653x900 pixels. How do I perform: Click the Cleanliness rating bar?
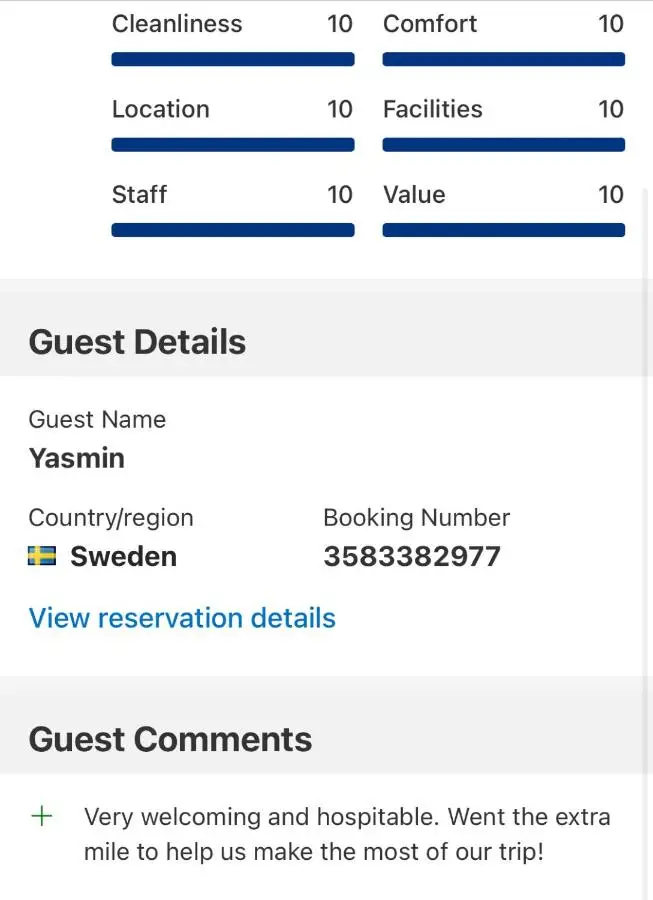click(x=233, y=60)
